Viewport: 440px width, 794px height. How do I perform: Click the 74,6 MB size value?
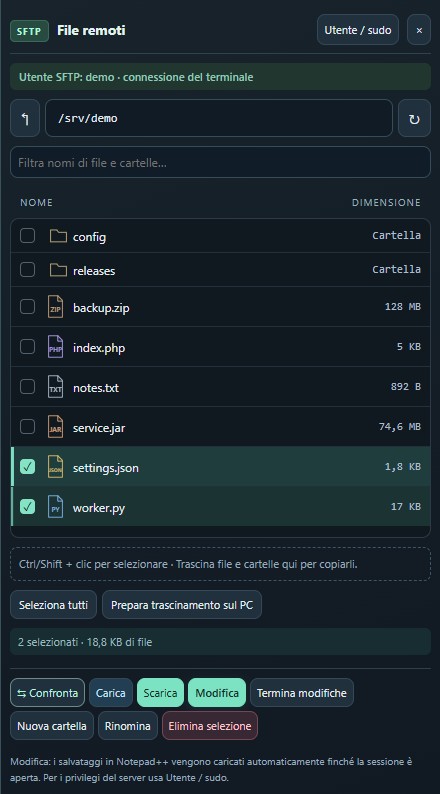[x=399, y=426]
